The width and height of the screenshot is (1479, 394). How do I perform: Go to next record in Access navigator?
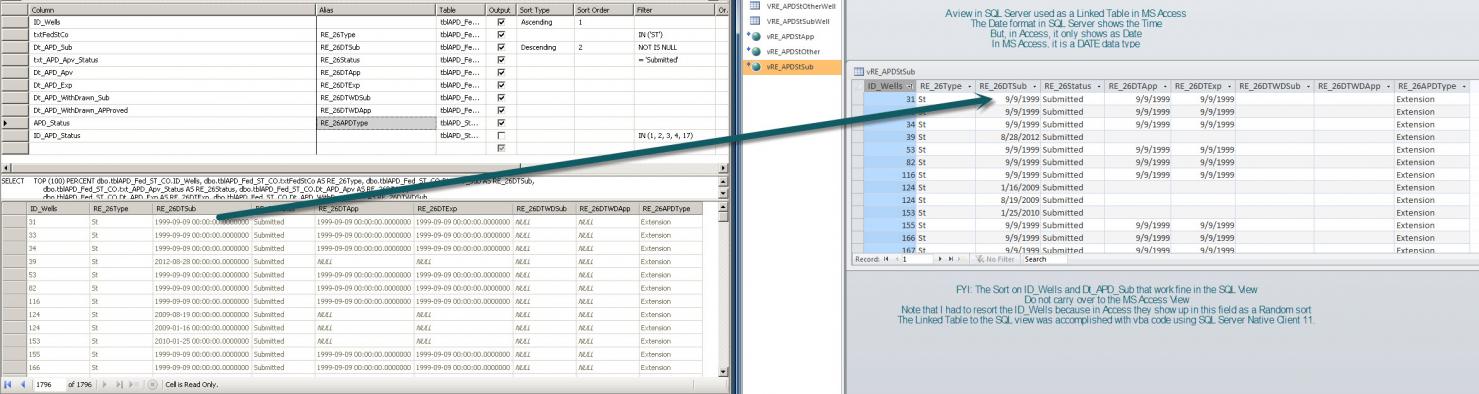tap(940, 259)
